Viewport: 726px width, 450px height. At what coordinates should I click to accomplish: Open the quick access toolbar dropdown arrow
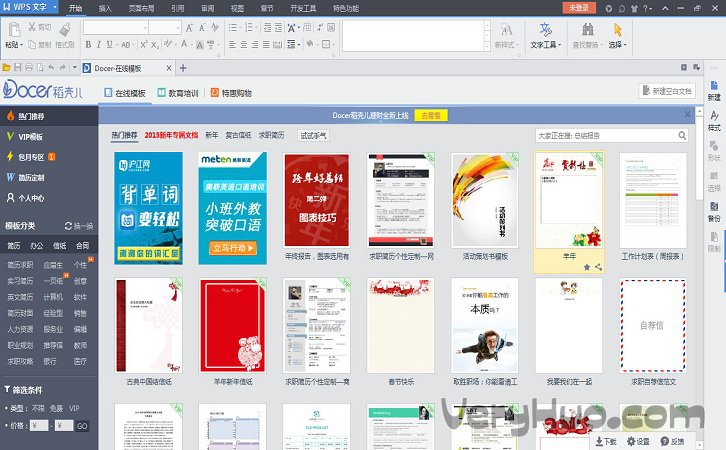click(x=75, y=68)
